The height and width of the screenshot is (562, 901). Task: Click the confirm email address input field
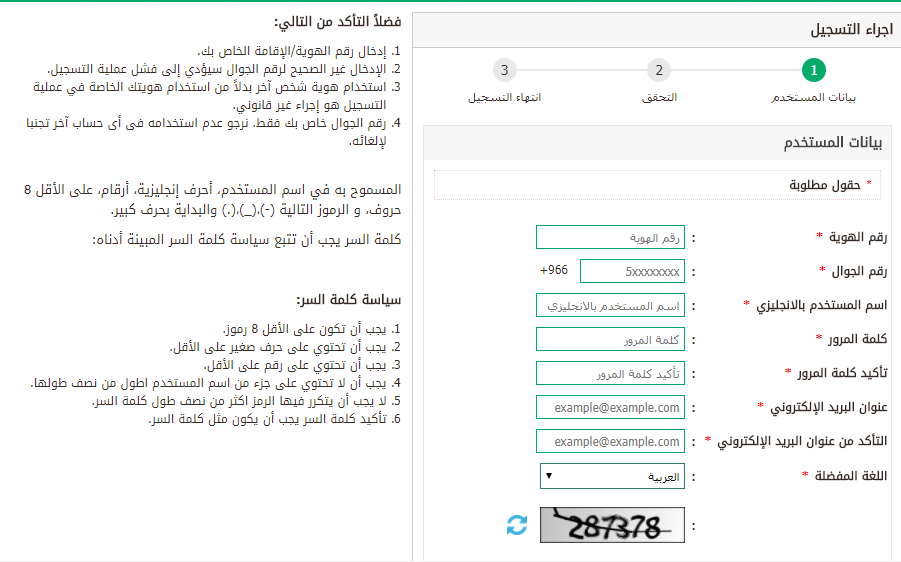click(610, 441)
